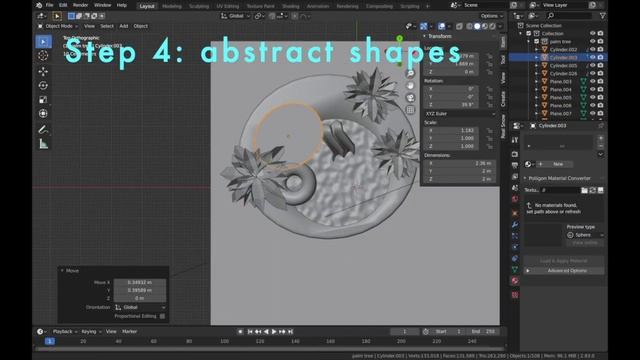Select the Rotate tool
This screenshot has width=640, height=360.
point(43,86)
